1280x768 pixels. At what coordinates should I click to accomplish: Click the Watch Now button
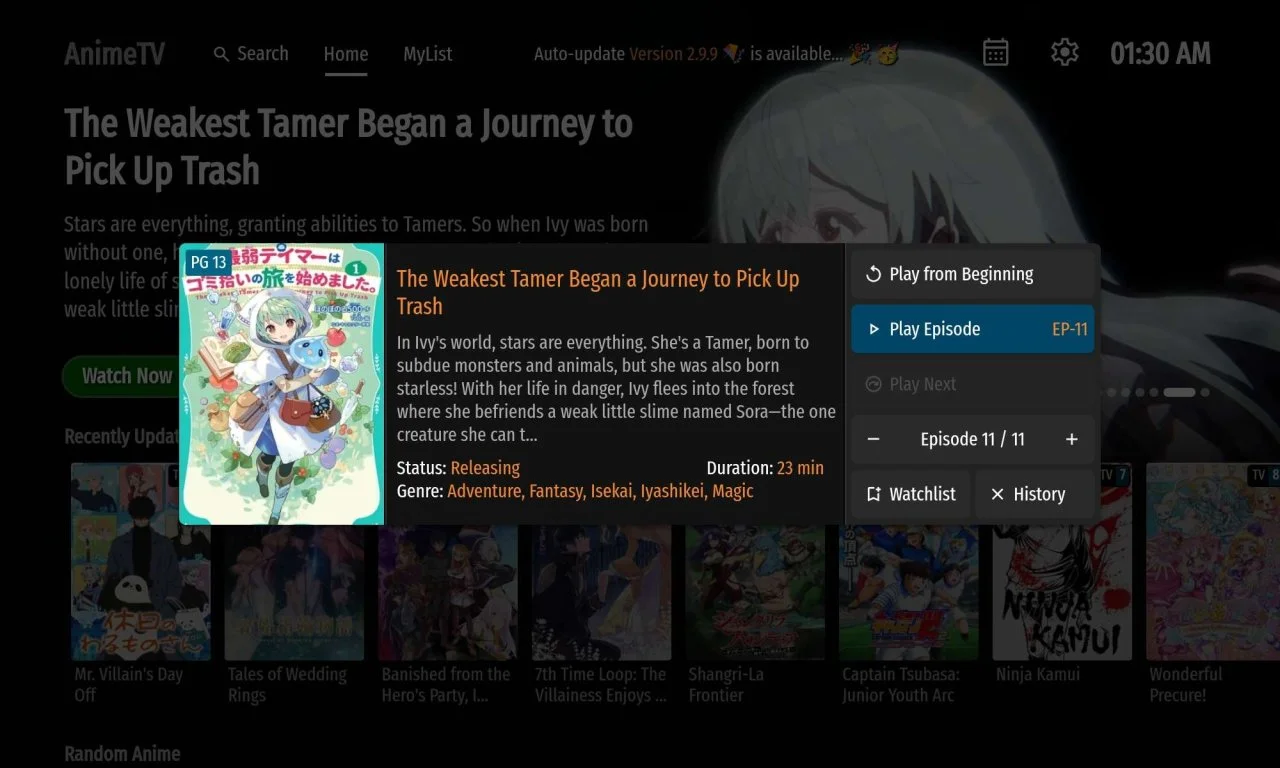tap(120, 376)
